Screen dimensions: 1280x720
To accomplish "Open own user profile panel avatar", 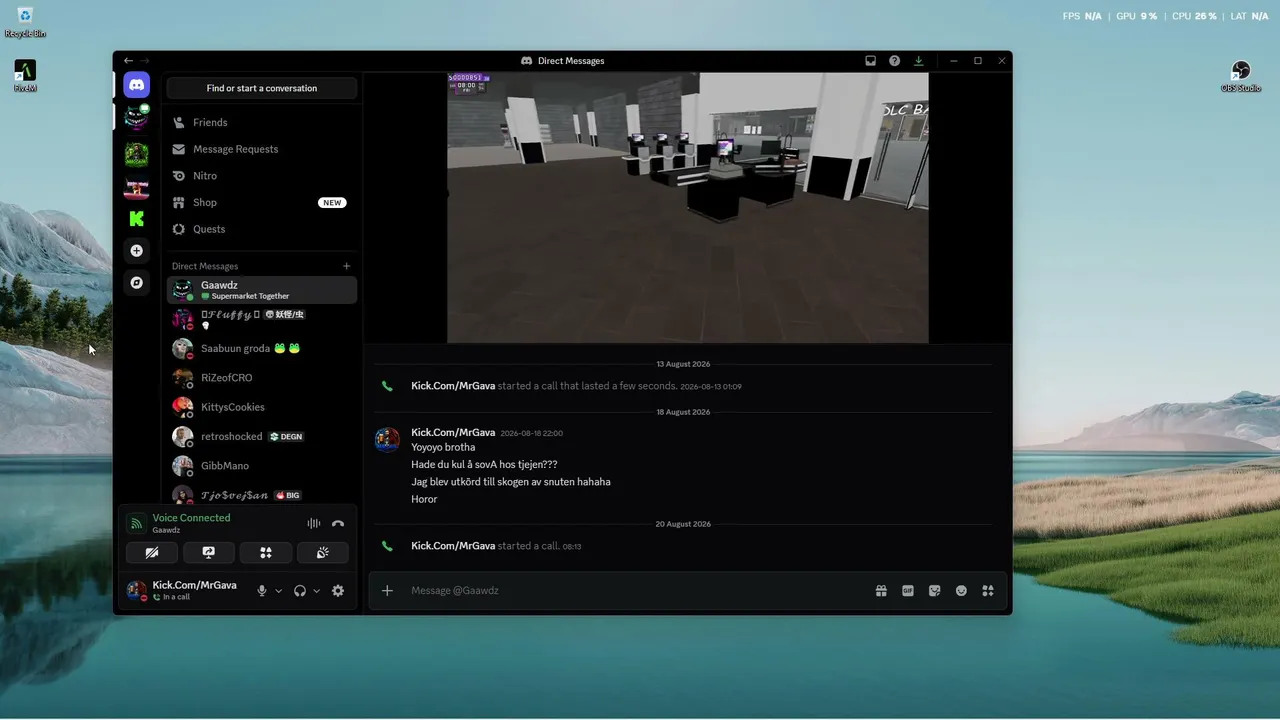I will (x=137, y=590).
